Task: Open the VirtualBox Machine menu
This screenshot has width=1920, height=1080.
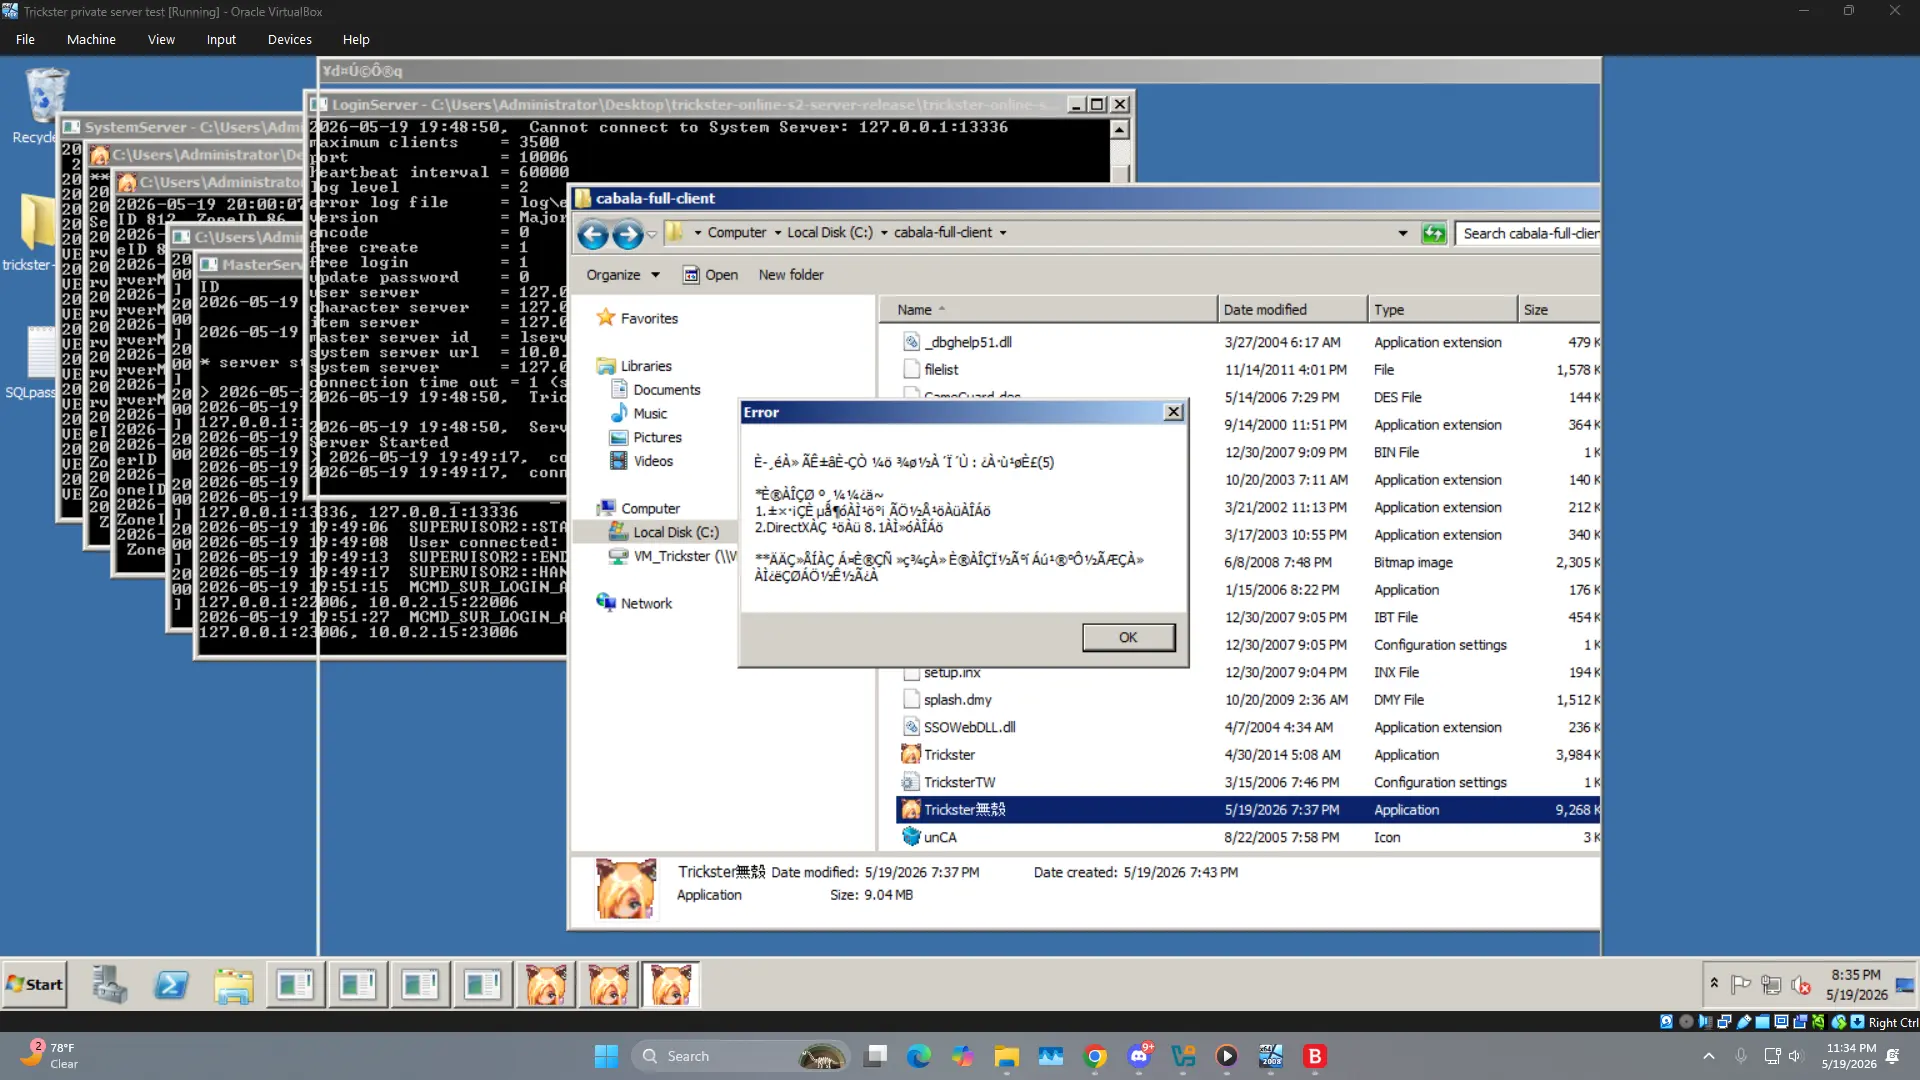Action: [x=91, y=39]
